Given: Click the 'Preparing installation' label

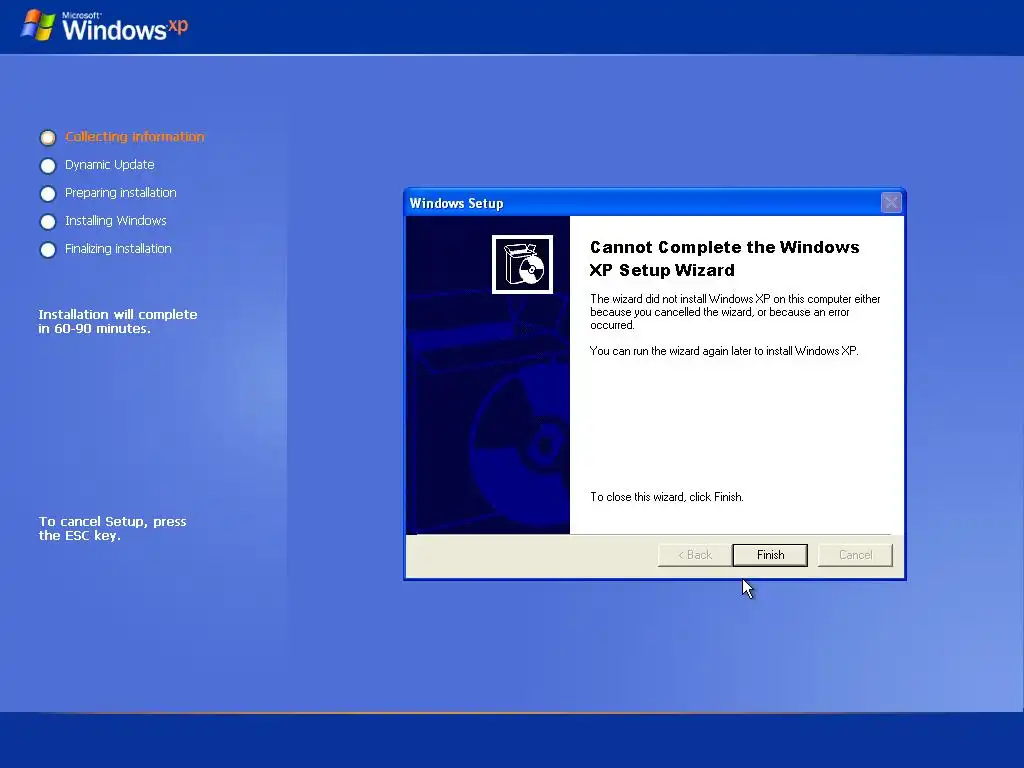Looking at the screenshot, I should (121, 193).
